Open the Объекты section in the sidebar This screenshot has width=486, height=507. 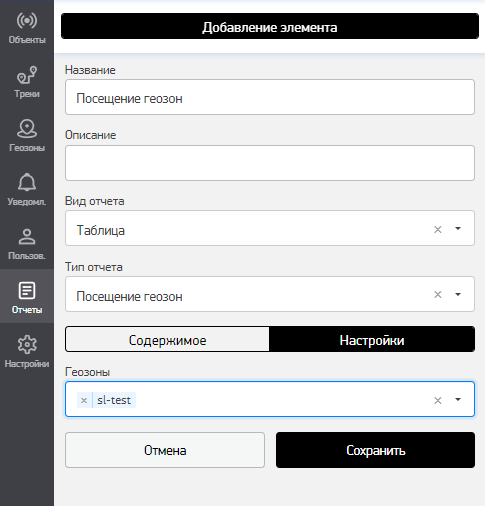[x=27, y=27]
